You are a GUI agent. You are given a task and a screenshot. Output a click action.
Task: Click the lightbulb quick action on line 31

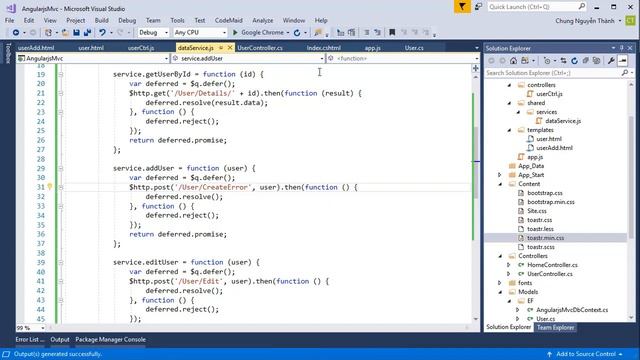[x=50, y=187]
